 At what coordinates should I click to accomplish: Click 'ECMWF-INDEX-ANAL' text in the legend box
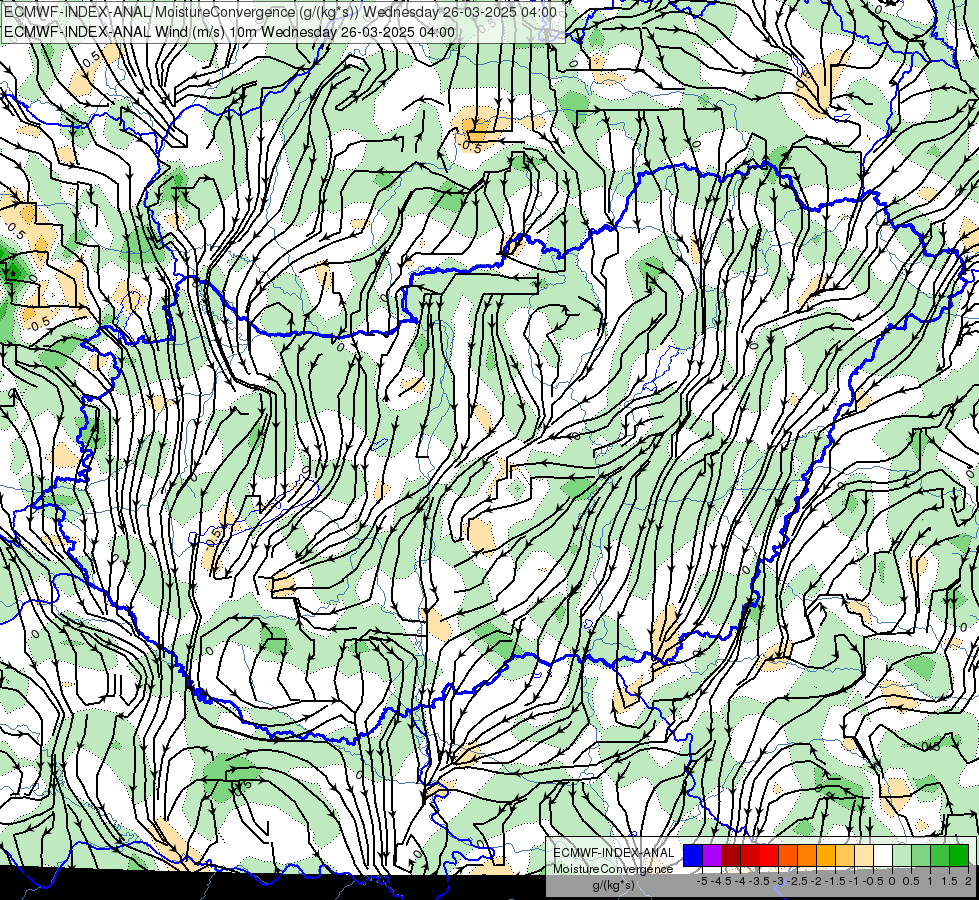pyautogui.click(x=614, y=853)
